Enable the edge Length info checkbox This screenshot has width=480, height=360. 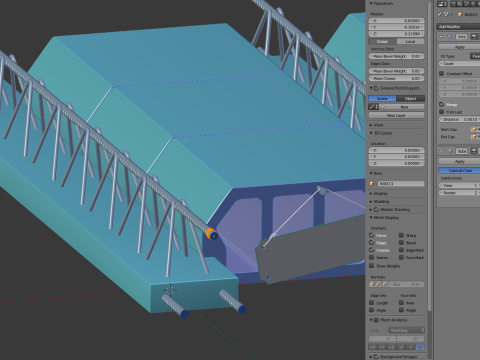pos(371,303)
